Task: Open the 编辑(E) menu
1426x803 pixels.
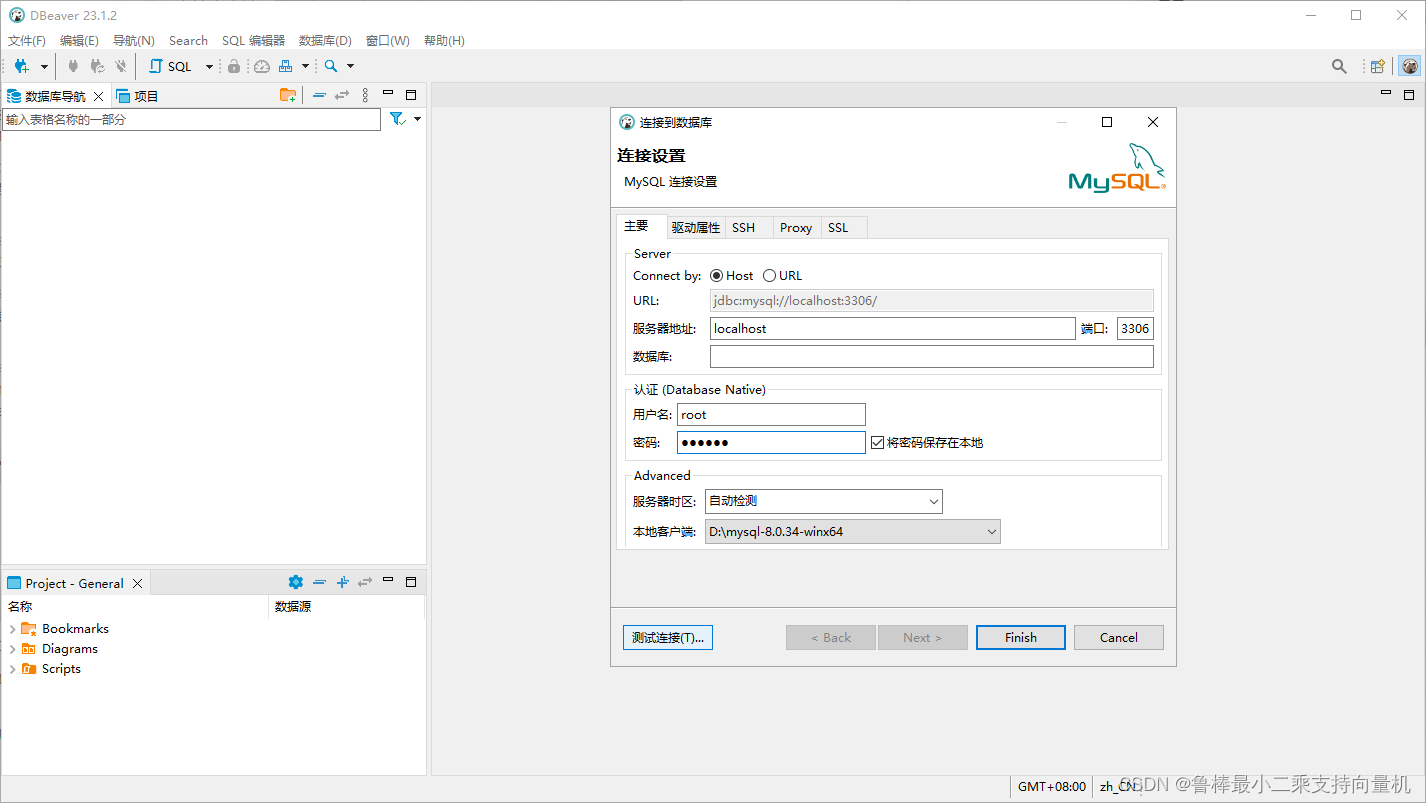Action: tap(79, 41)
